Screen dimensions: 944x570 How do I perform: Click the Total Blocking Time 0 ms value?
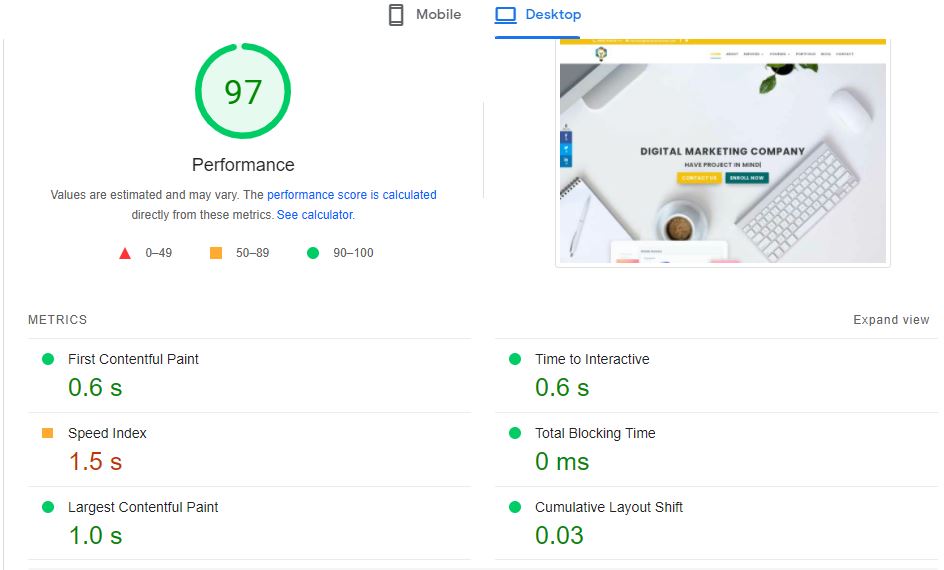pos(562,462)
